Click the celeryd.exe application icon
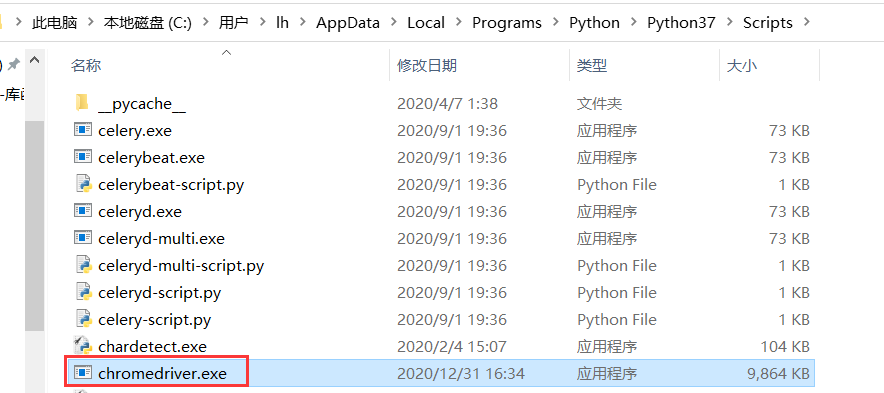 tap(83, 211)
